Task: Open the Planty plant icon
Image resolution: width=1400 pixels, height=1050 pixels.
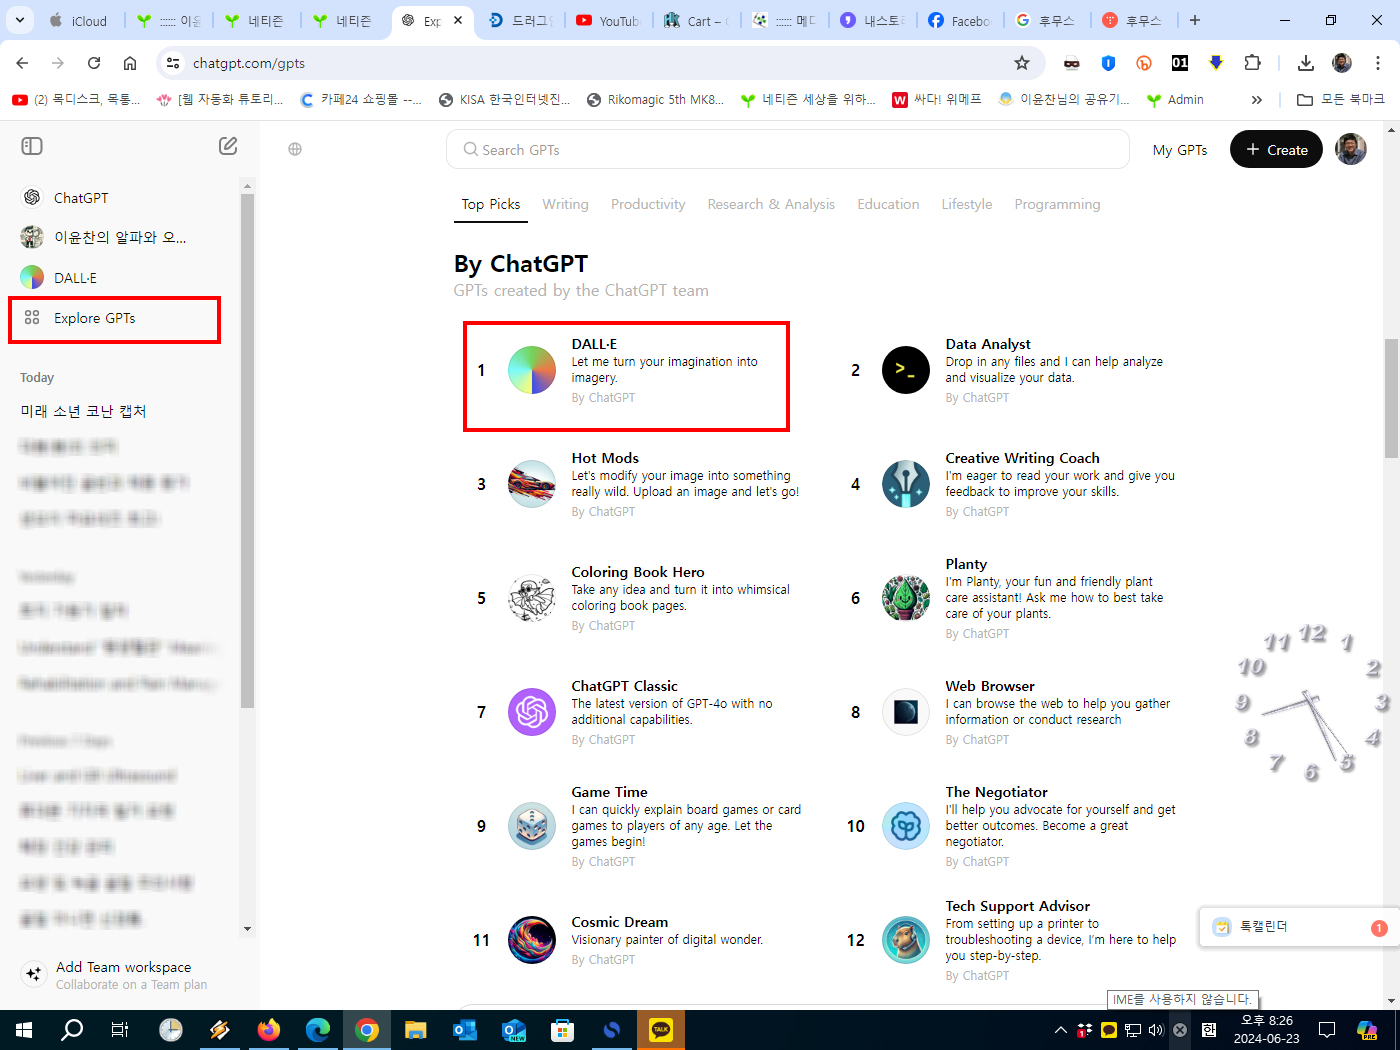Action: pos(906,598)
